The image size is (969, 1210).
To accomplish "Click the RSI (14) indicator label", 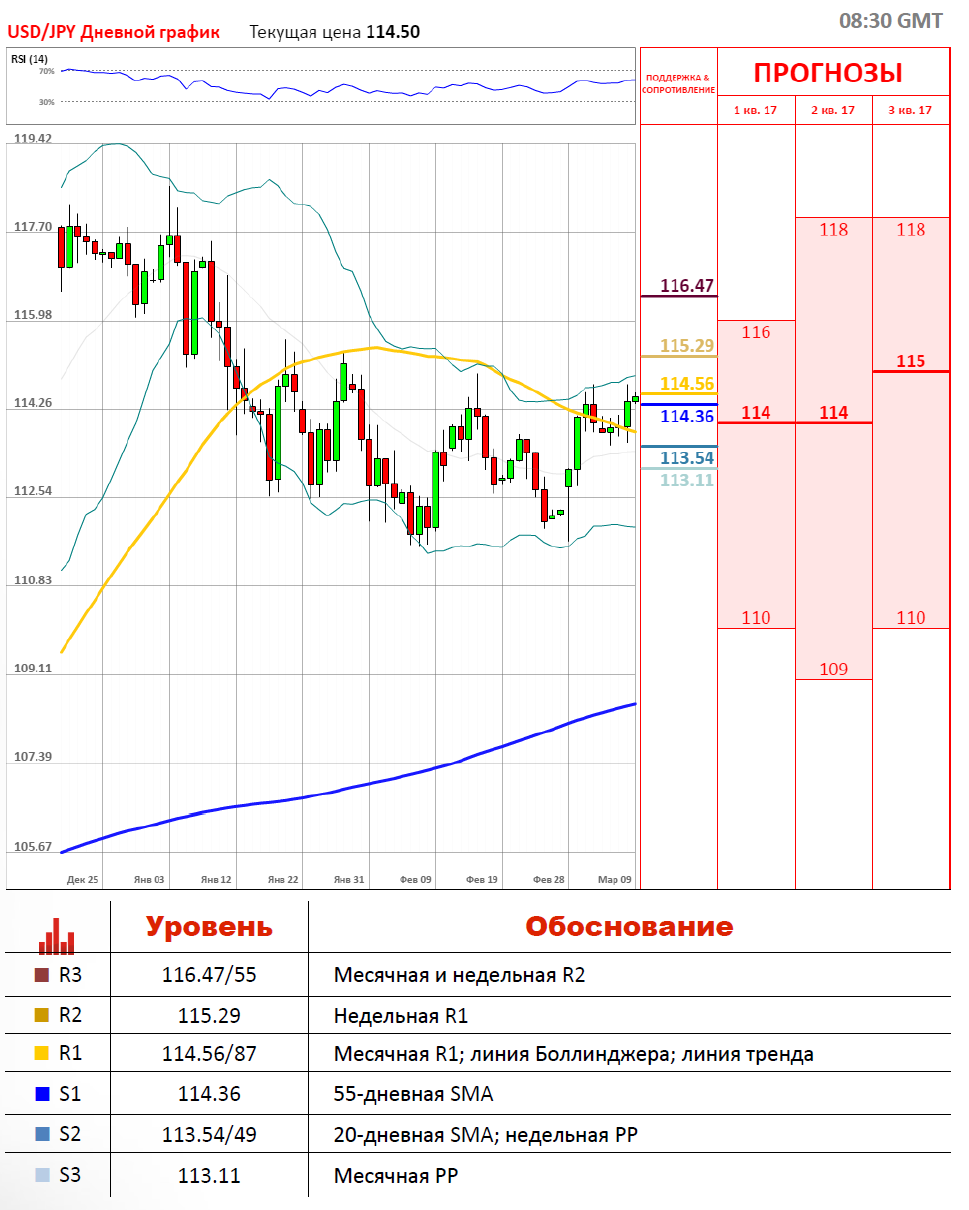I will pos(30,59).
